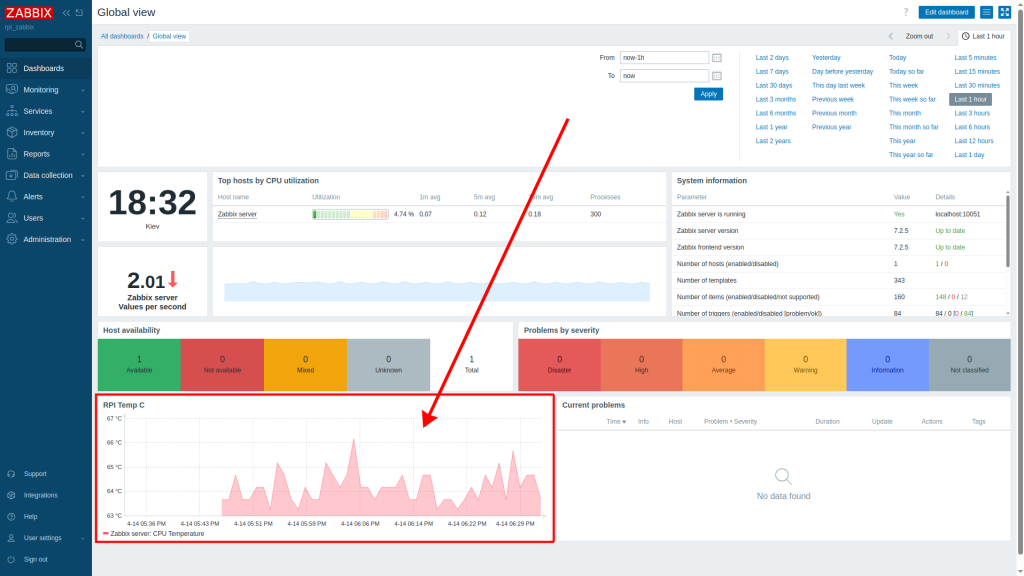Apply the selected time range

point(709,94)
